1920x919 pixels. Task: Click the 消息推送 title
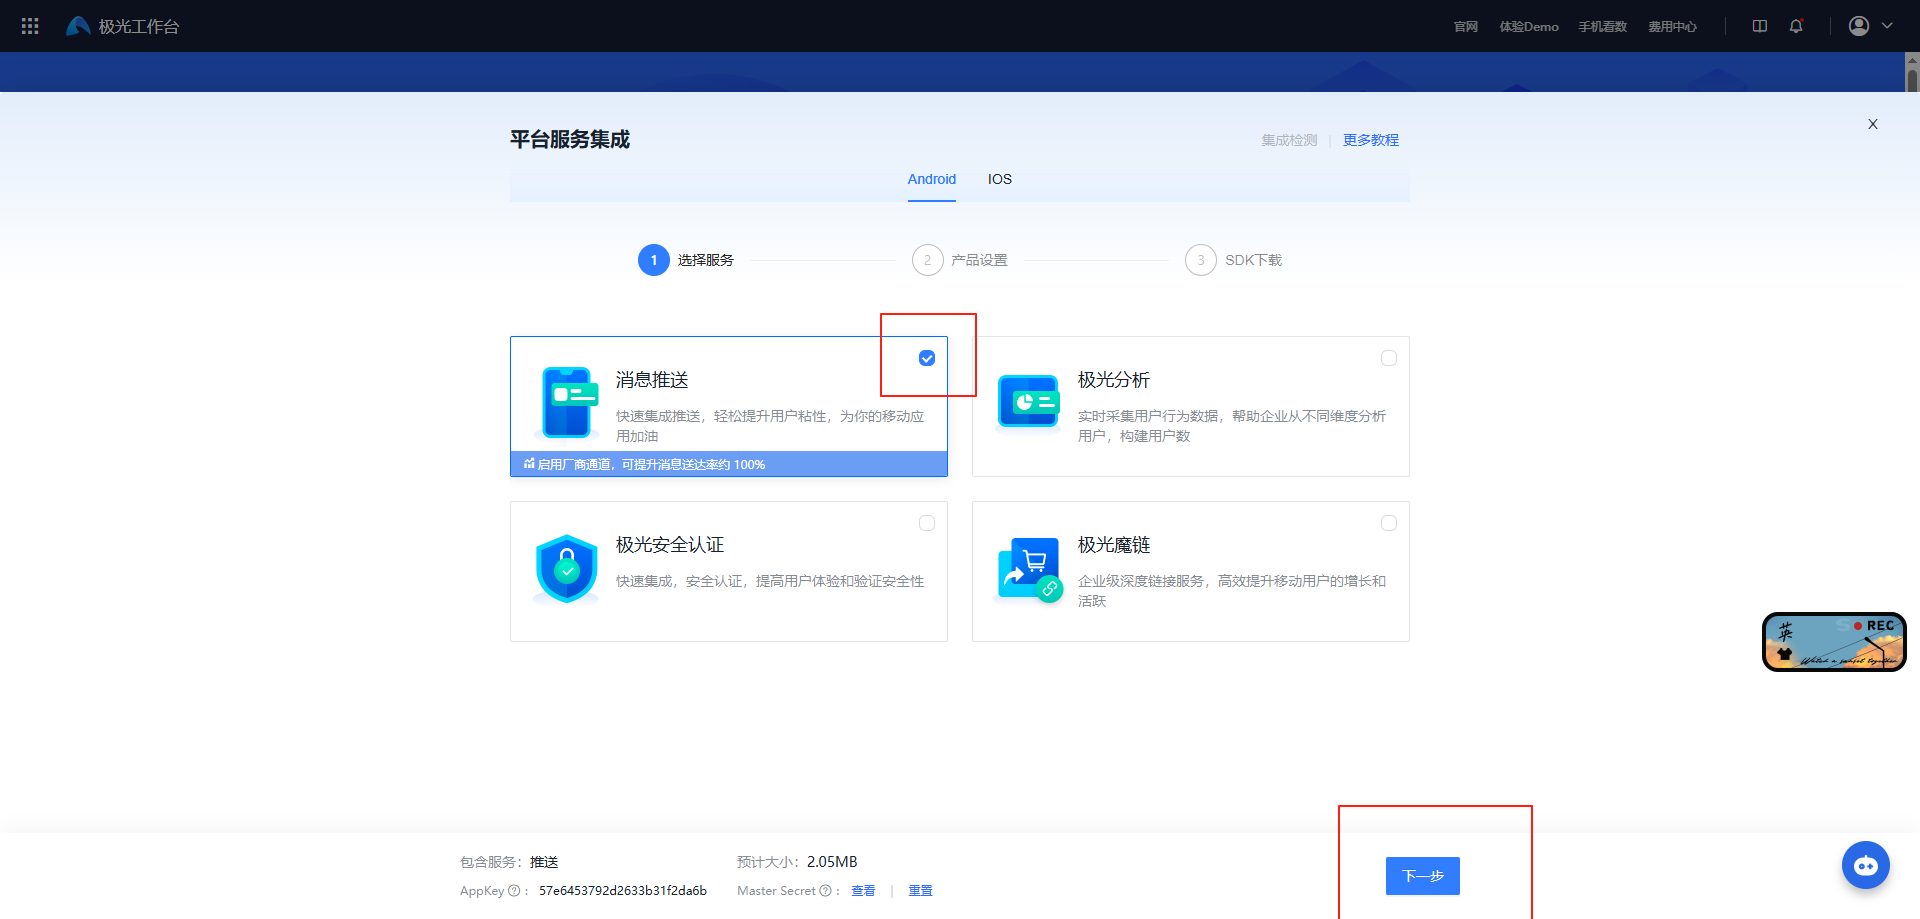652,380
